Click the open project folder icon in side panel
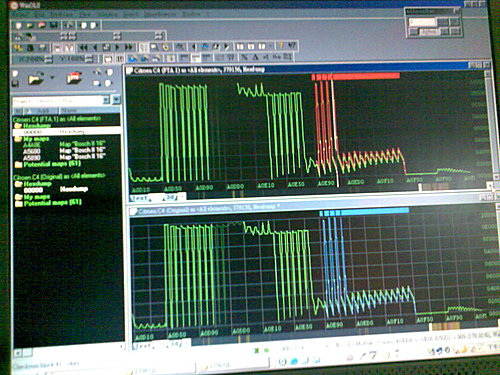The height and width of the screenshot is (375, 500). [36, 79]
